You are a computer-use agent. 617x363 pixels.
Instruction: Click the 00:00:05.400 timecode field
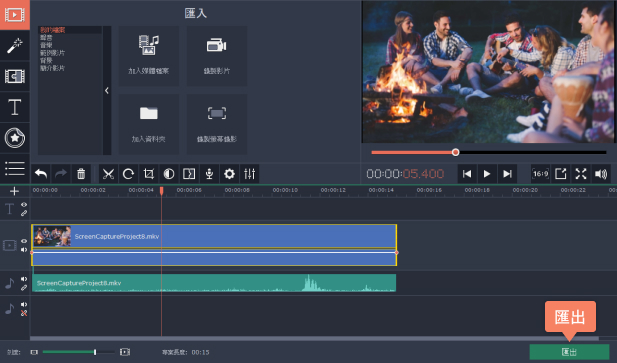coord(405,174)
